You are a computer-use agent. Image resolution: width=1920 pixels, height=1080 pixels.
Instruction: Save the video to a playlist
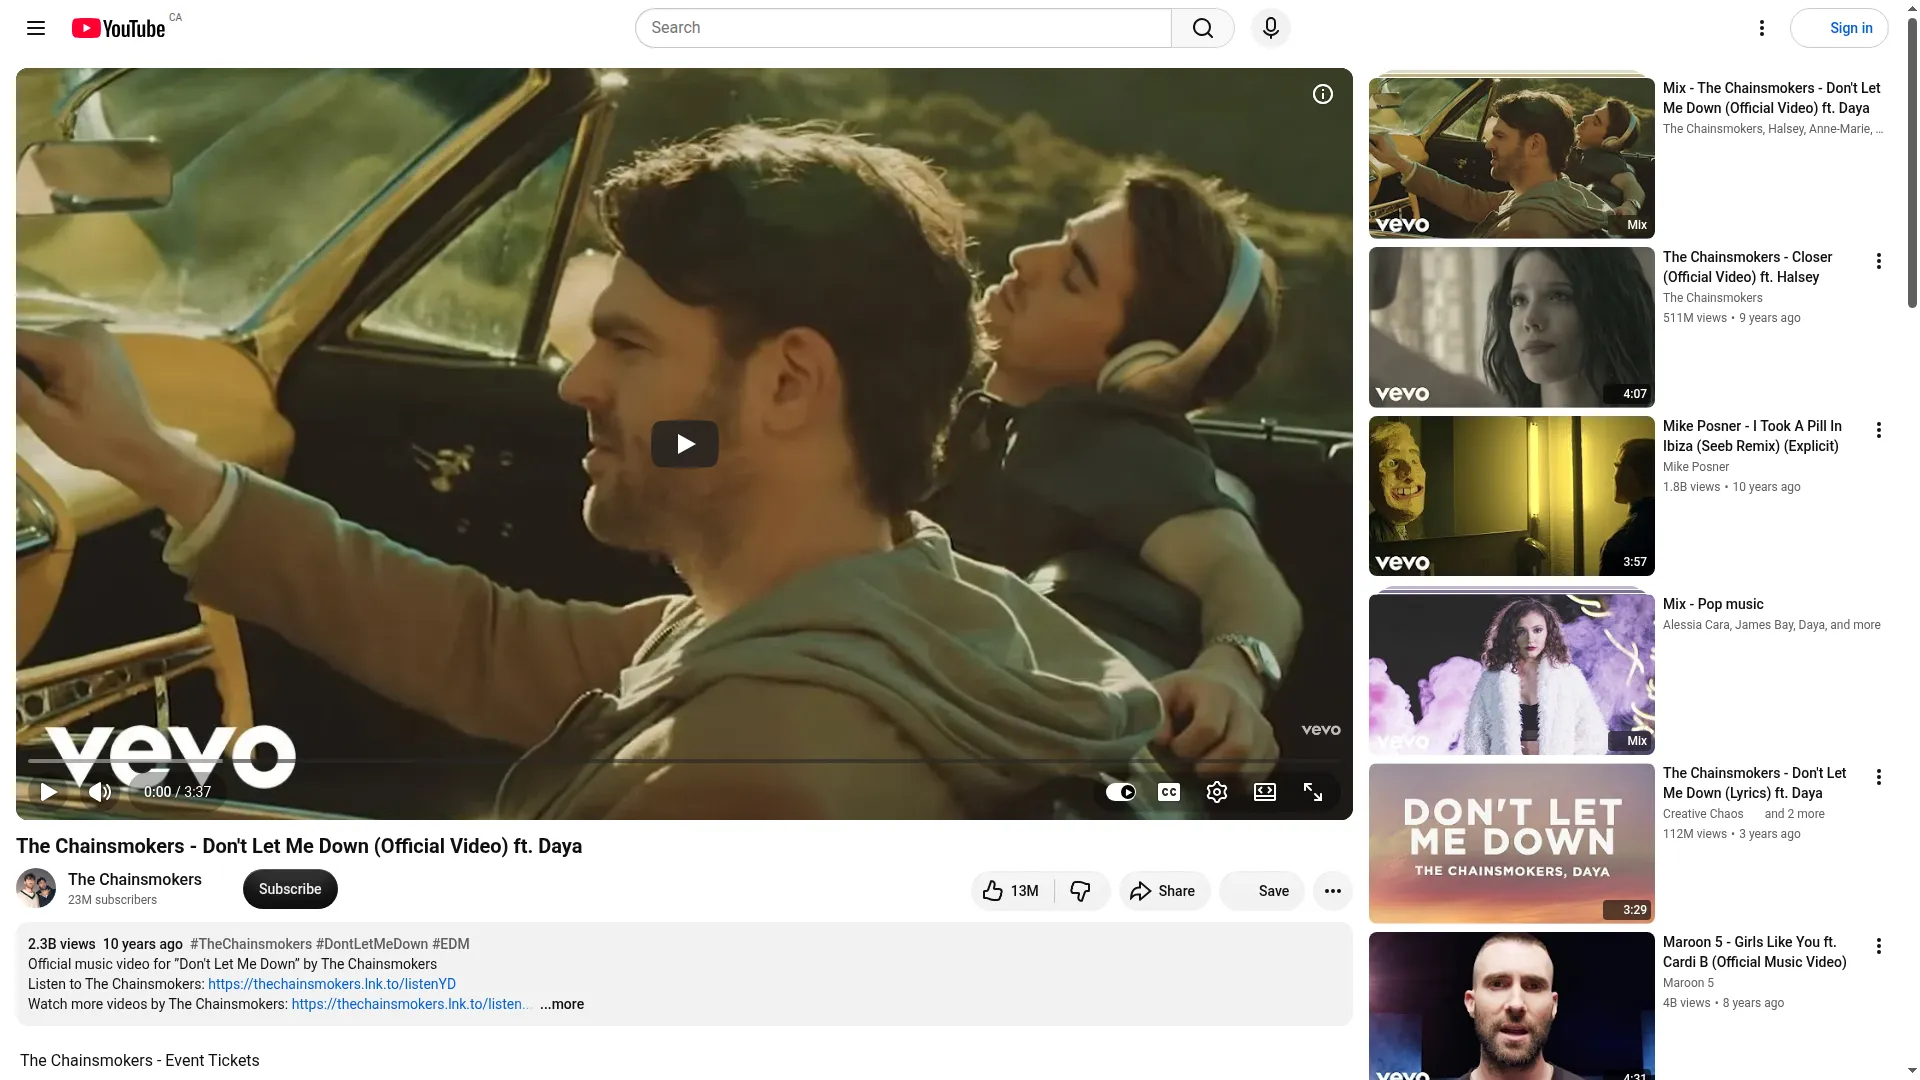pos(1262,891)
